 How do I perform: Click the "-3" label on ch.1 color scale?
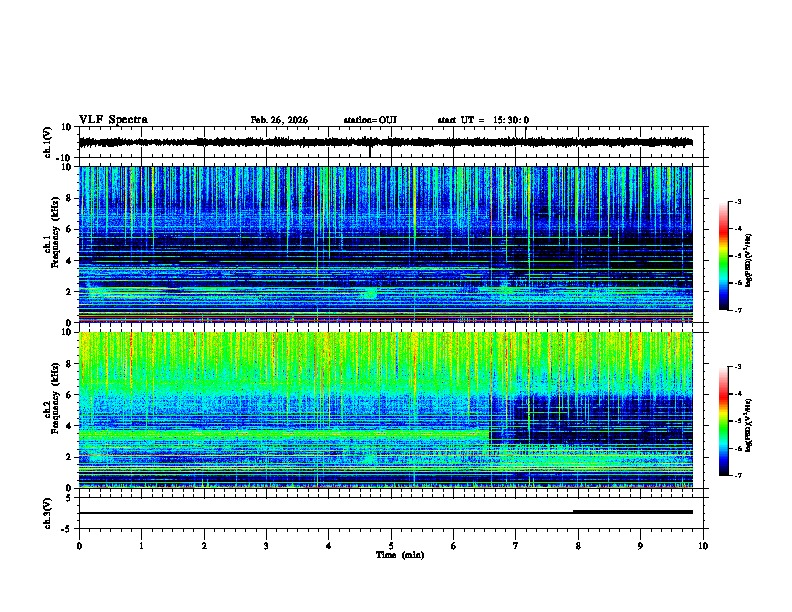[737, 201]
